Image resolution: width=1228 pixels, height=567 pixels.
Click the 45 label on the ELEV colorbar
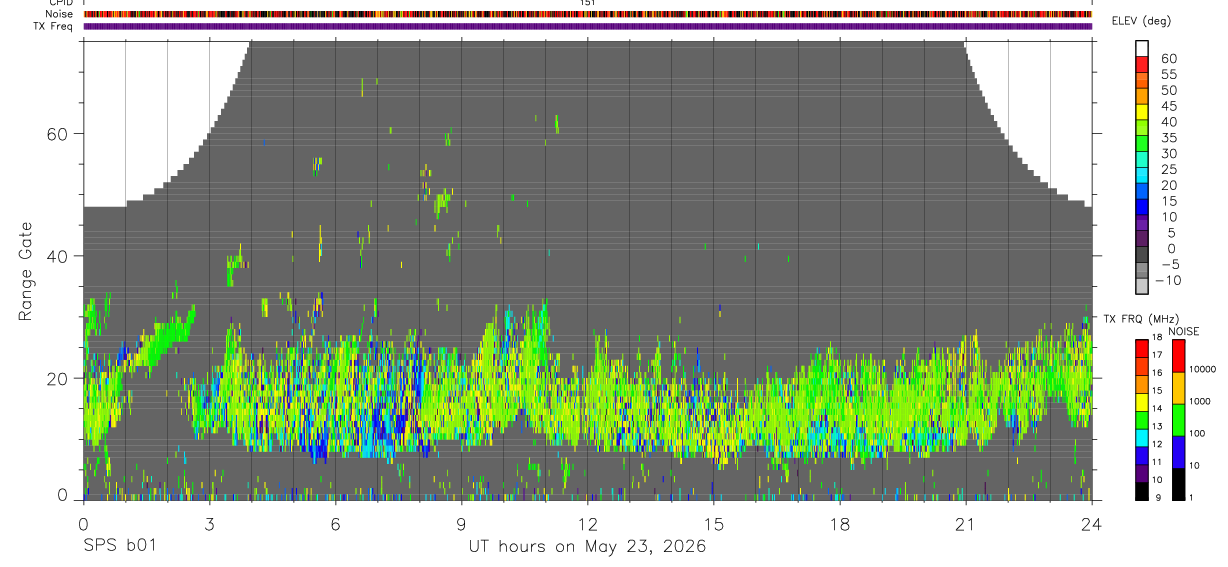pyautogui.click(x=1167, y=106)
